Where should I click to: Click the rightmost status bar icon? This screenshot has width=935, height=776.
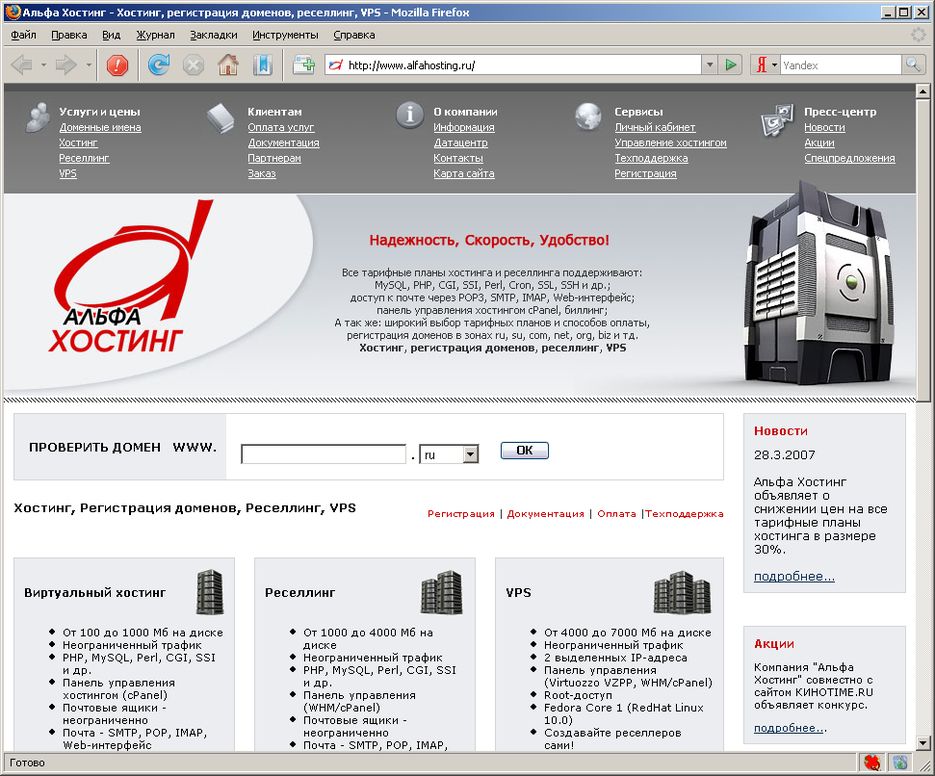900,762
